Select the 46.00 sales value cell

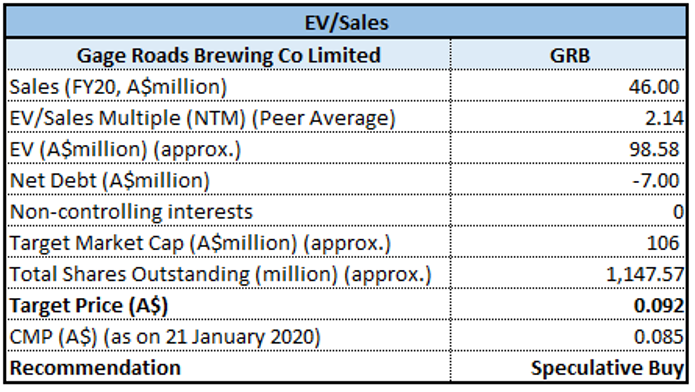pos(569,86)
